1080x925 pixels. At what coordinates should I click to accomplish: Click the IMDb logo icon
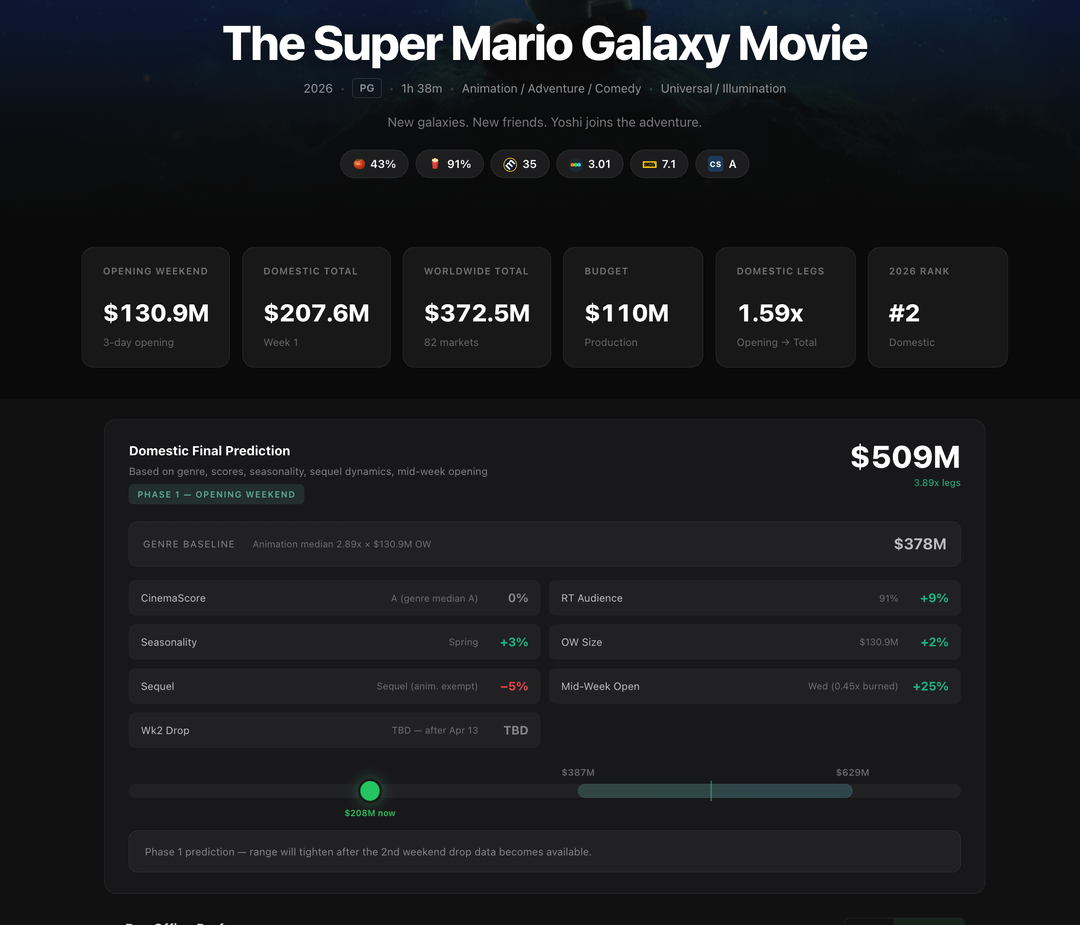650,164
